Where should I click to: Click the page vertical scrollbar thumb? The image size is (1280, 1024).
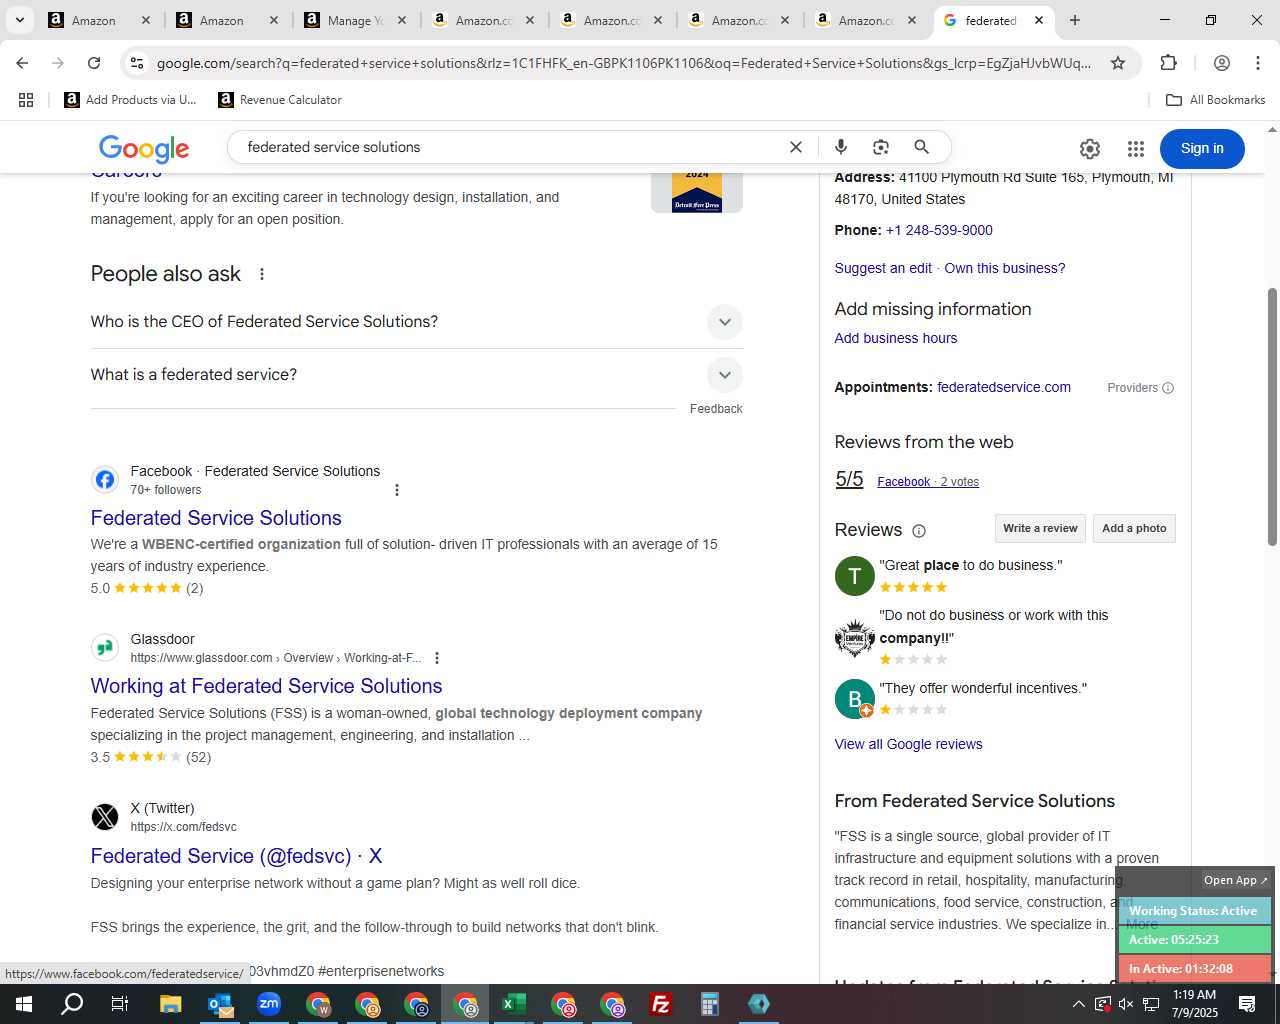click(x=1273, y=416)
